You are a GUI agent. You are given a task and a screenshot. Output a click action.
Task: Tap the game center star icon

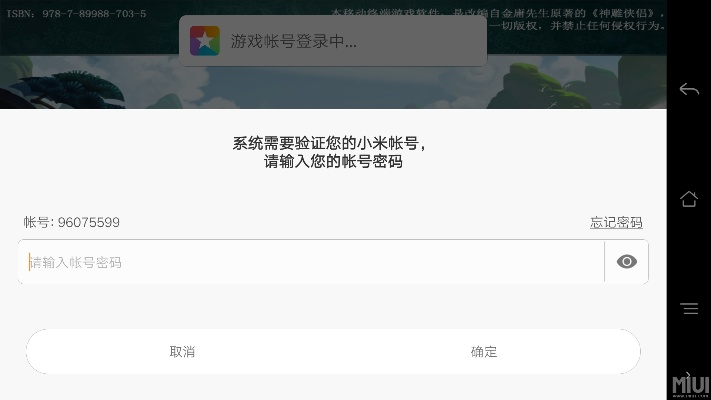(205, 41)
